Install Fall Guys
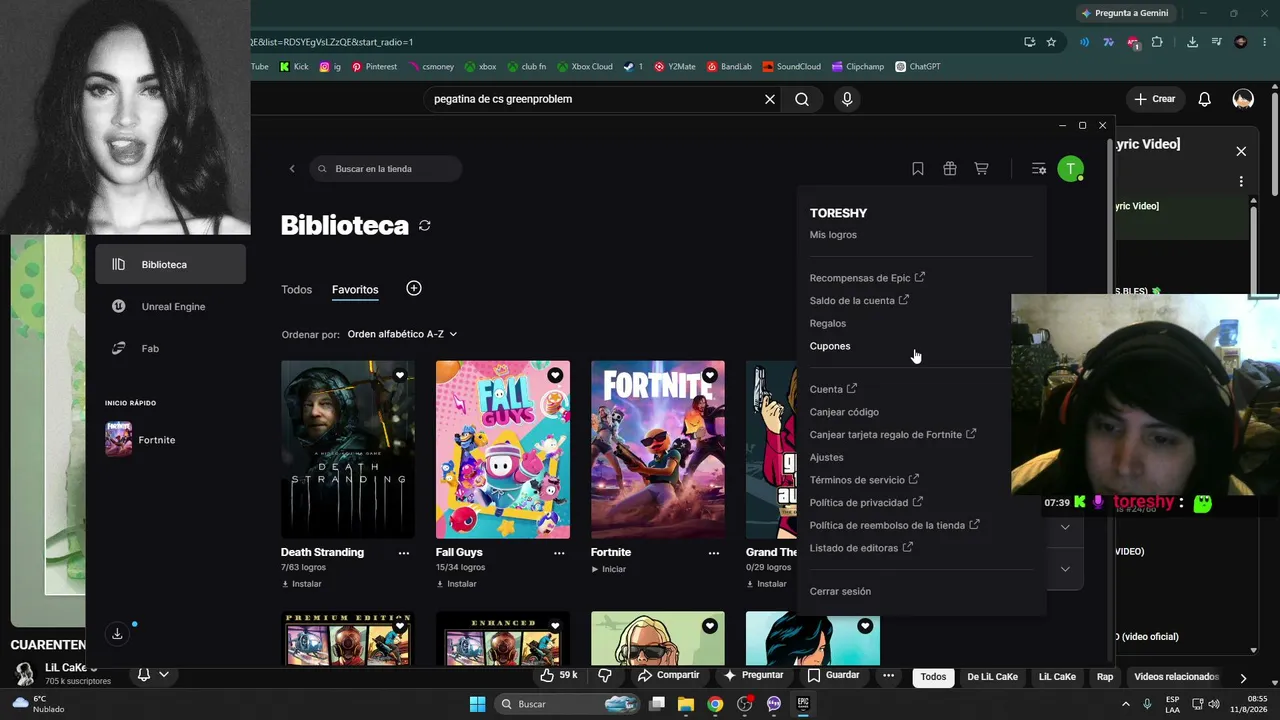Screen dimensions: 1280x720 tap(456, 584)
